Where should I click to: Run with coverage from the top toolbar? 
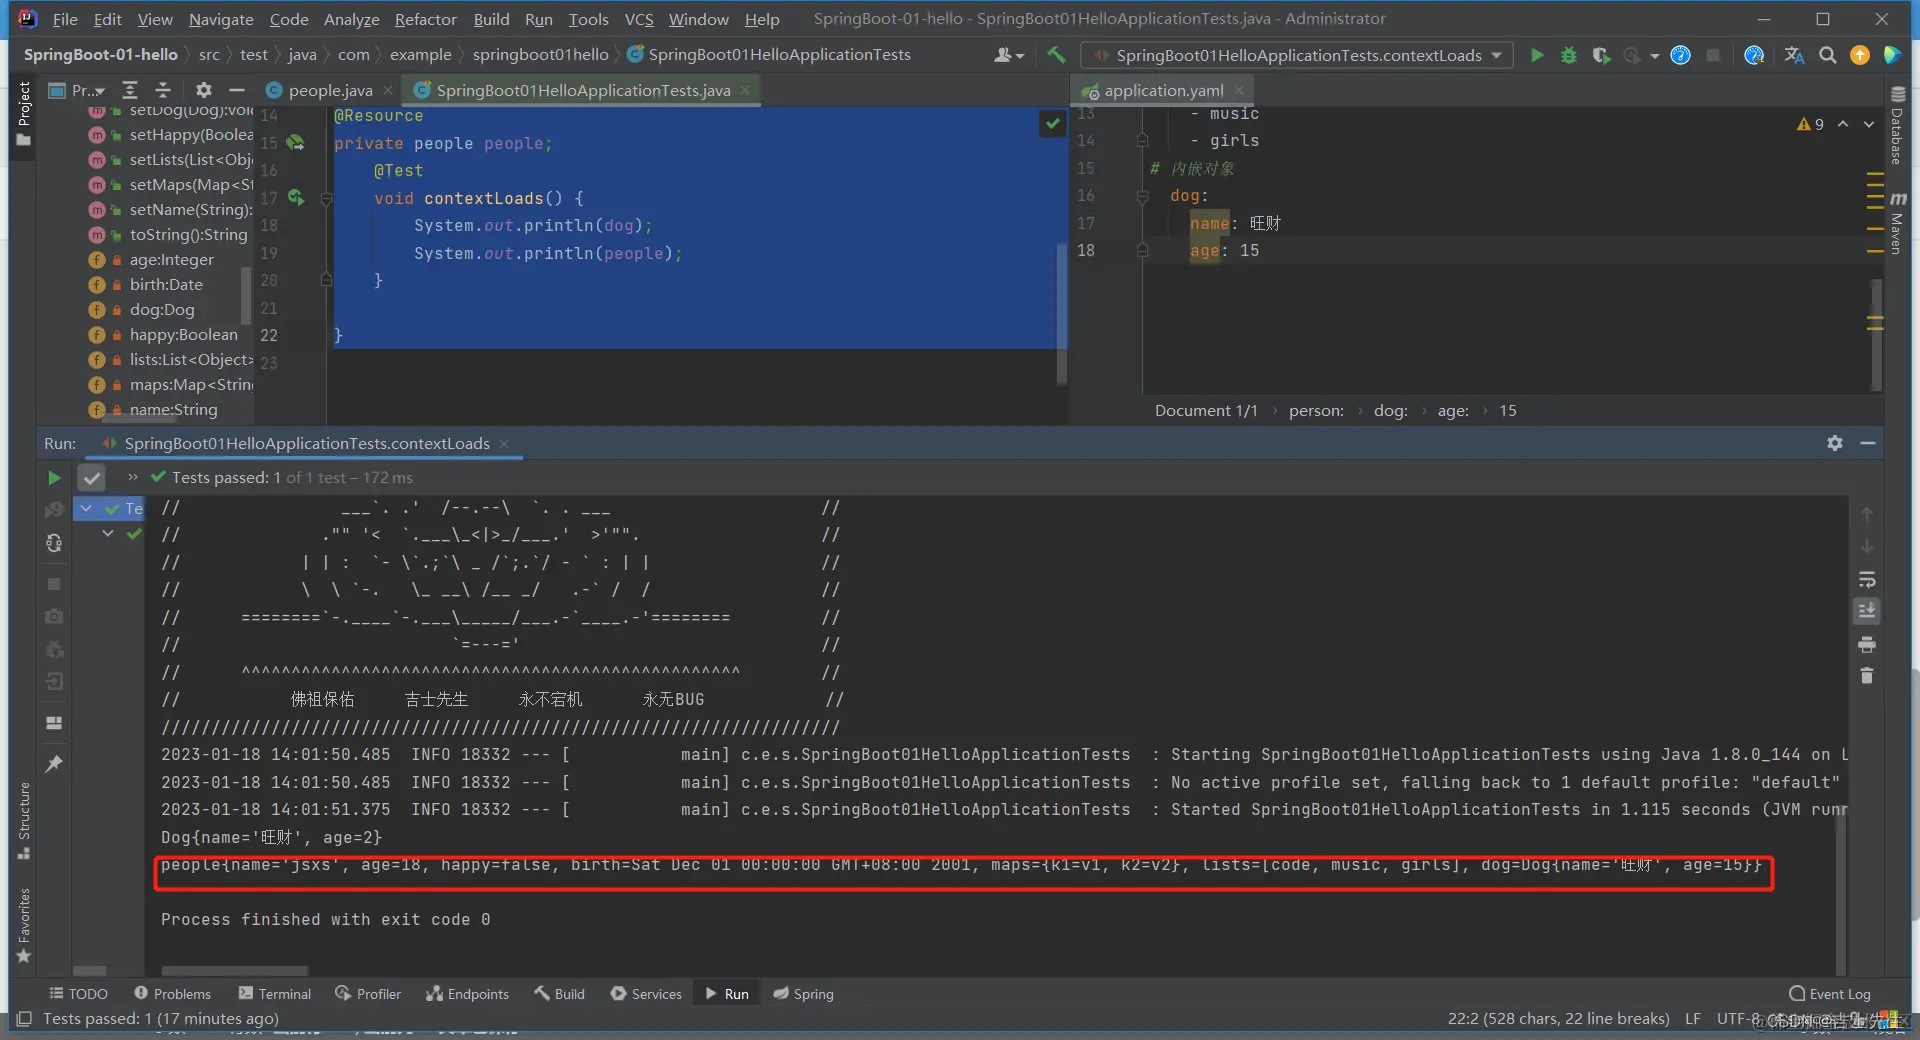pyautogui.click(x=1601, y=55)
